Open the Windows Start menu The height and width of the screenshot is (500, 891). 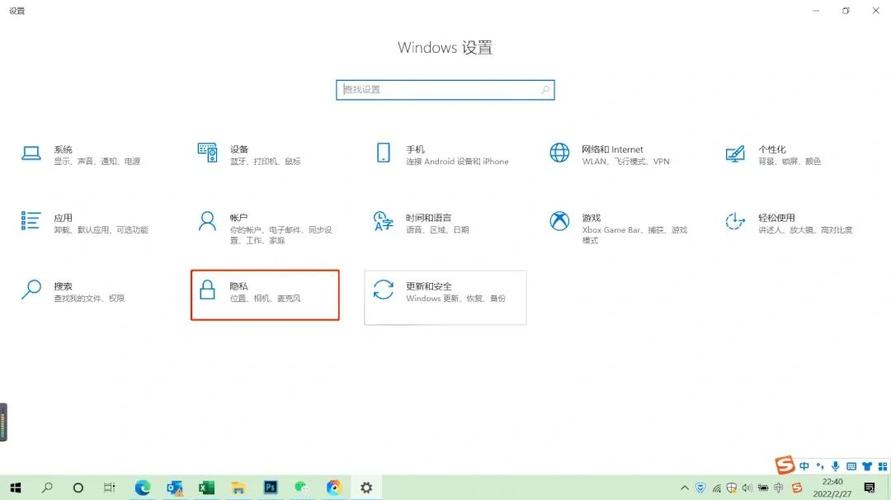[x=15, y=488]
